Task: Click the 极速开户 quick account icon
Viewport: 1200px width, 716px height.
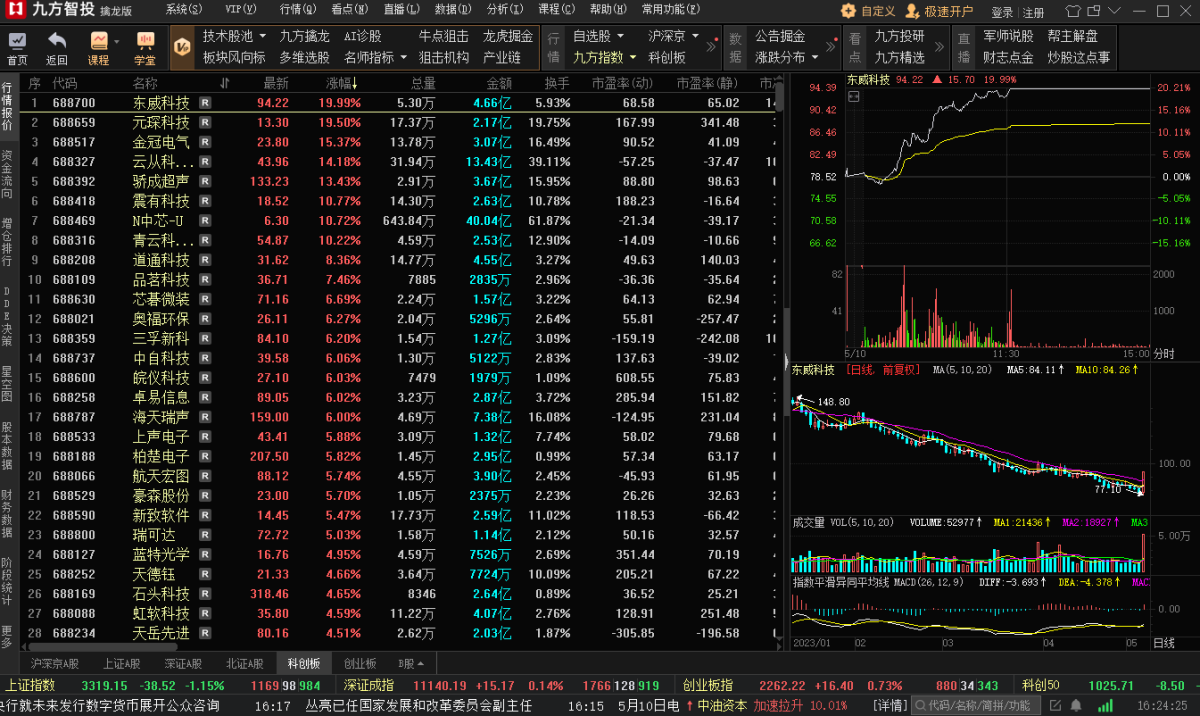Action: tap(913, 12)
